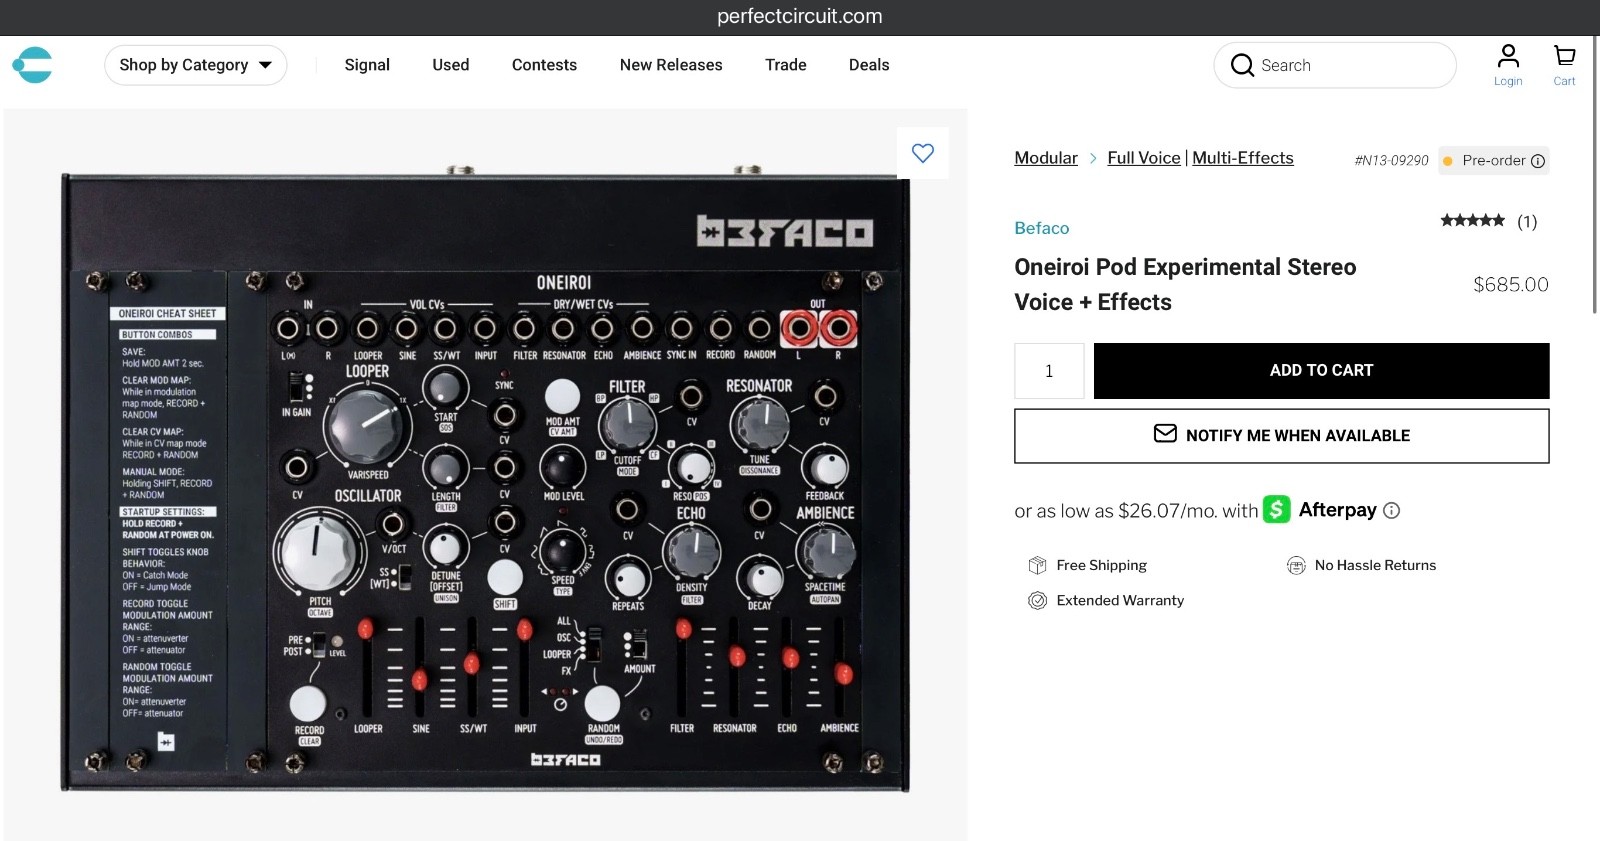The image size is (1600, 841).
Task: Open the Contests page
Action: (x=544, y=65)
